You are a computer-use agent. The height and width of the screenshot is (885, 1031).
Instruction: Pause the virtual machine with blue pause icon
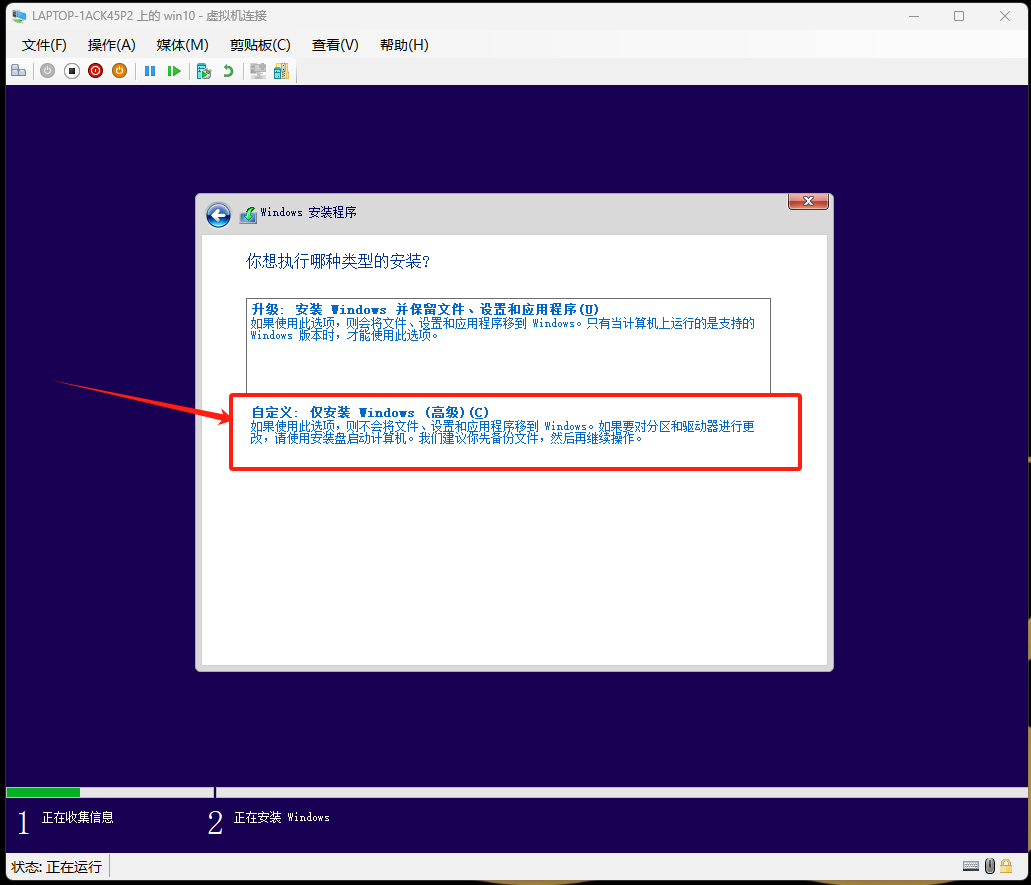150,71
